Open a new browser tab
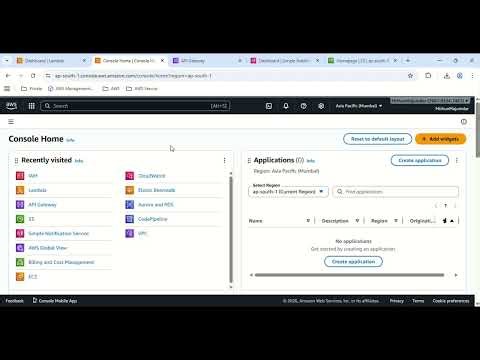 408,61
